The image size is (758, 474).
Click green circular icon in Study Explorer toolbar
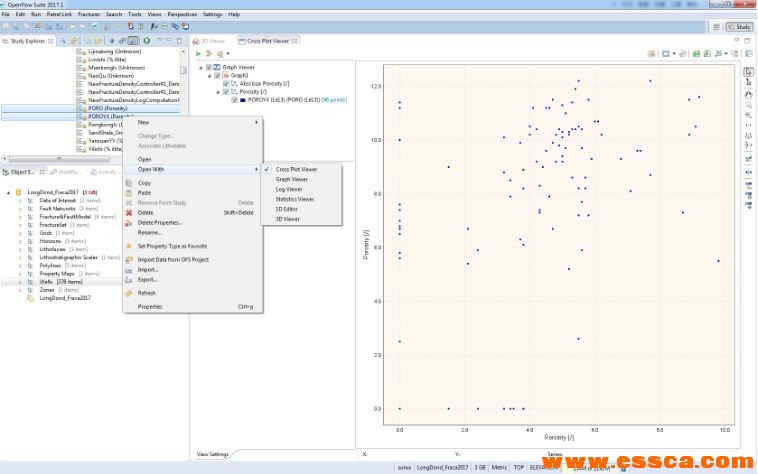coord(147,41)
